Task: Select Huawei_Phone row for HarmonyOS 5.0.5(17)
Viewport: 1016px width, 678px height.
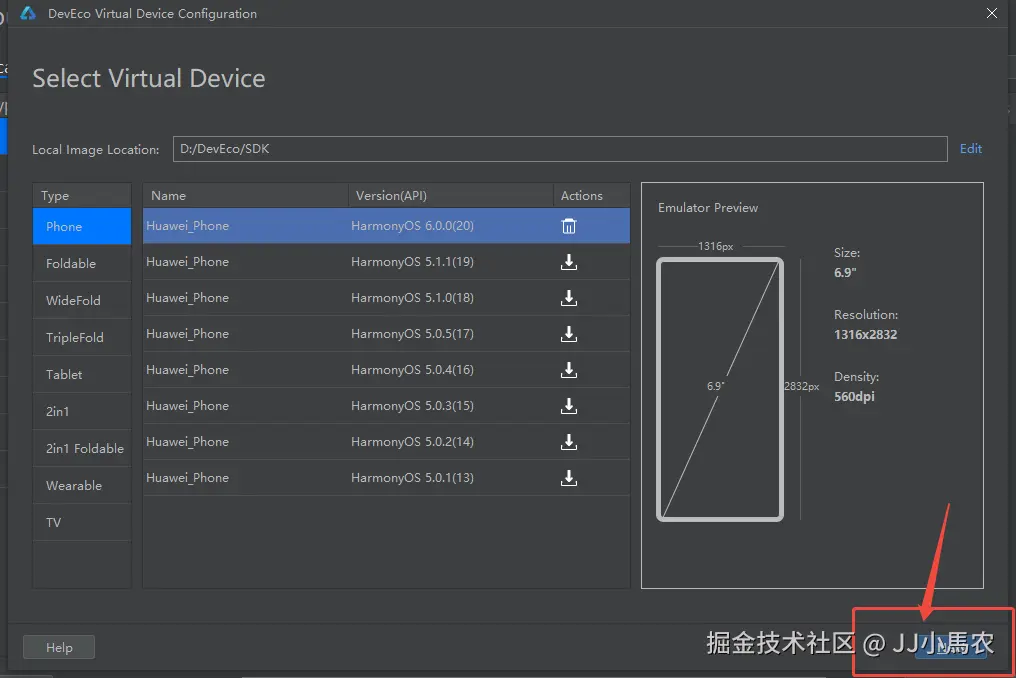Action: 386,334
